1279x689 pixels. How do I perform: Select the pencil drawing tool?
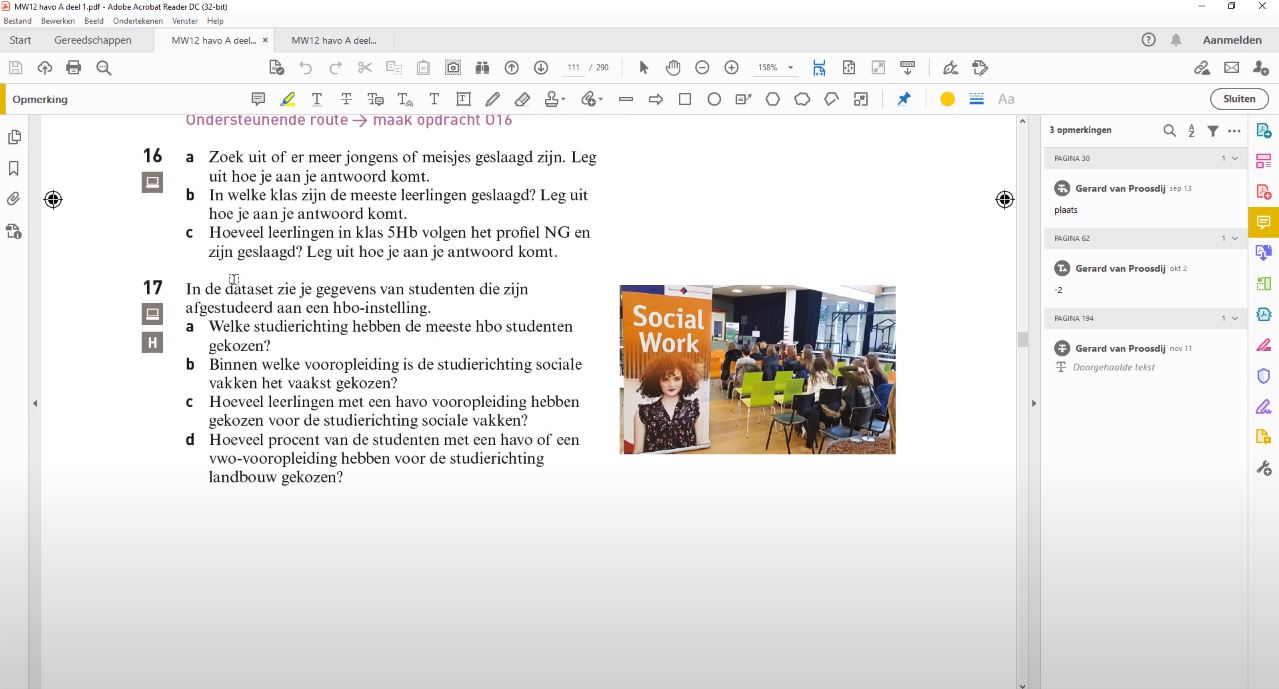point(492,99)
